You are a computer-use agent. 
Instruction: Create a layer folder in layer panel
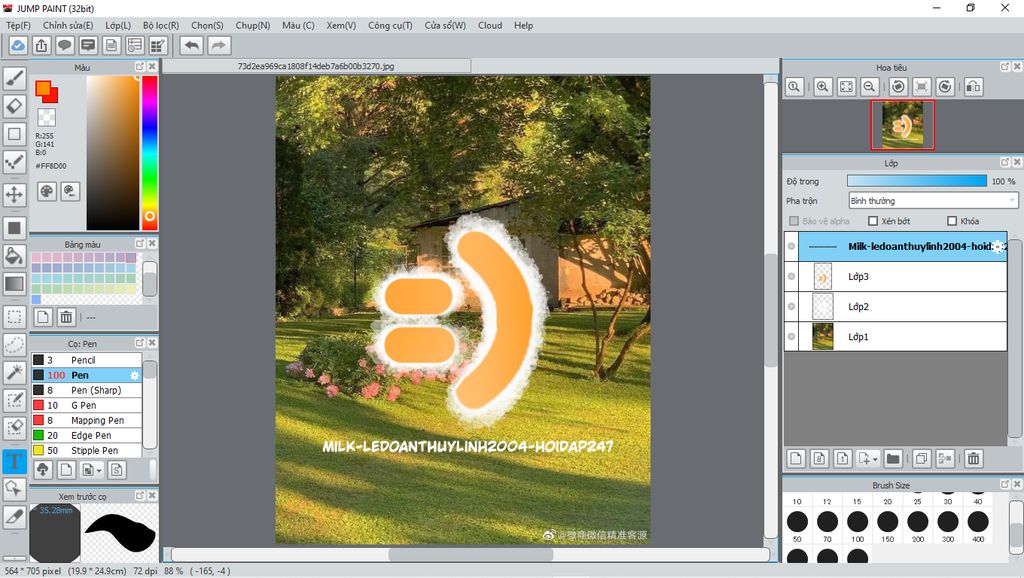[893, 458]
